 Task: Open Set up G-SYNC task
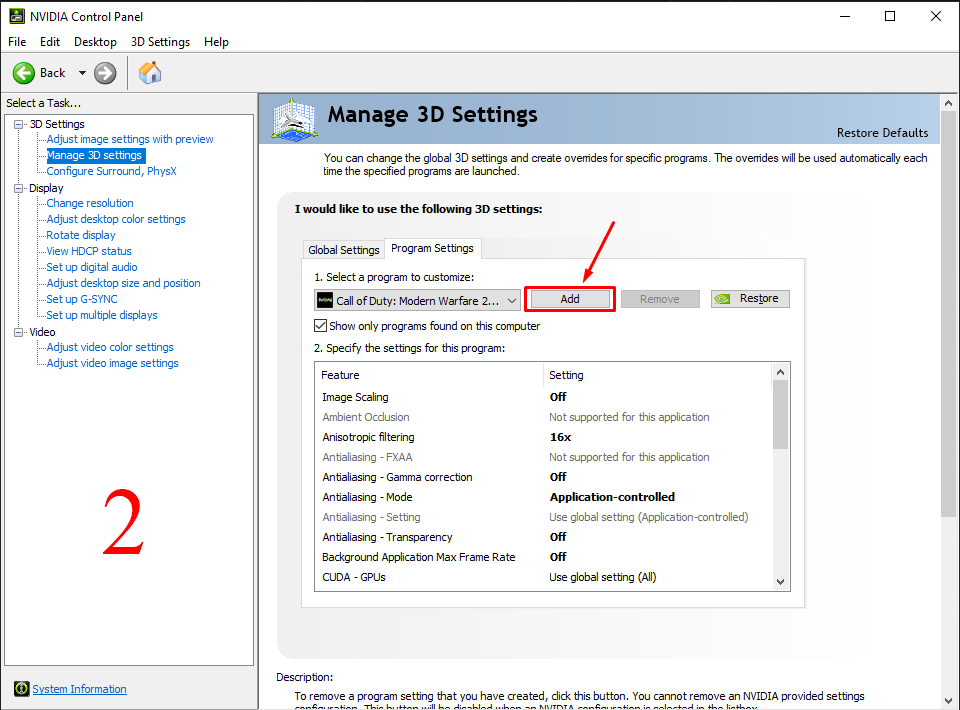(82, 299)
